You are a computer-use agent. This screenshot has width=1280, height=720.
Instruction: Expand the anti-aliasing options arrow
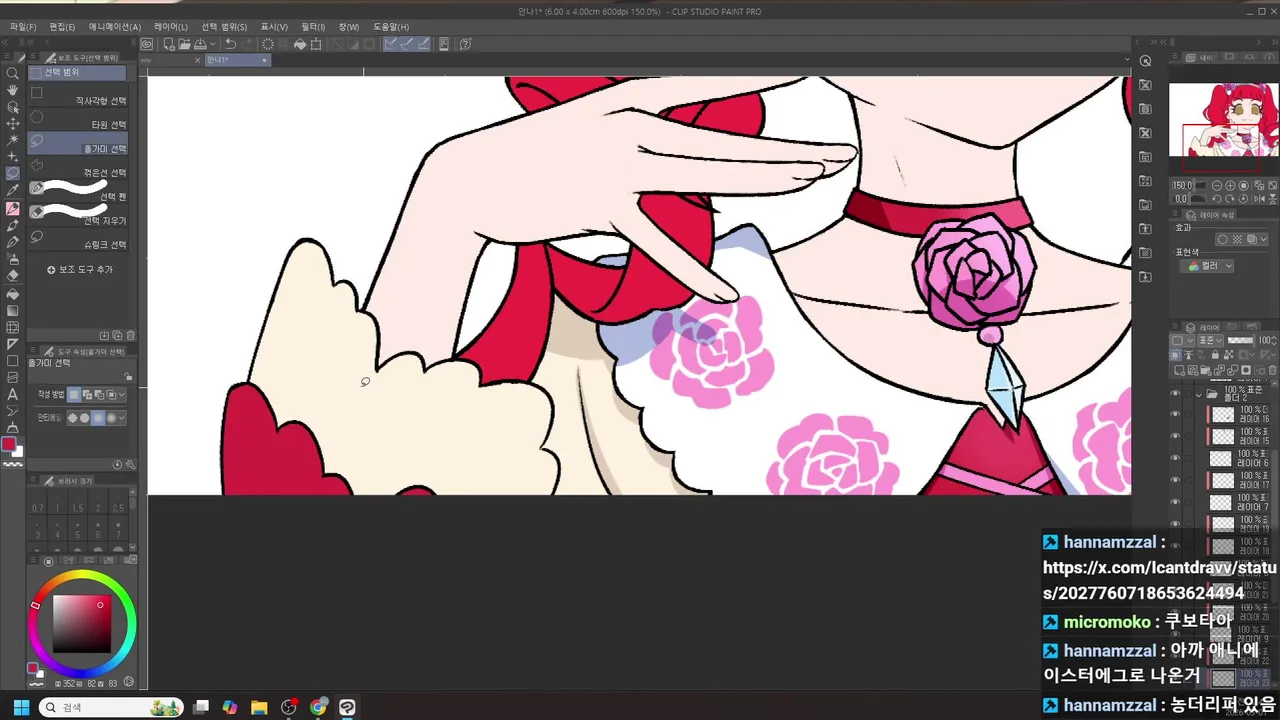pos(122,418)
